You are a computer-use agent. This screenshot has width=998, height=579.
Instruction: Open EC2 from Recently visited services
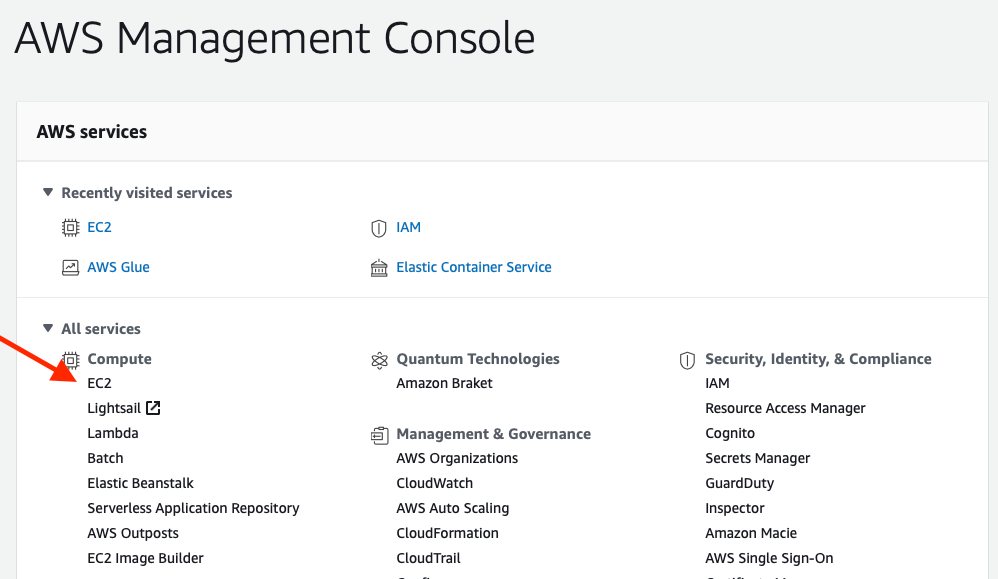tap(99, 228)
